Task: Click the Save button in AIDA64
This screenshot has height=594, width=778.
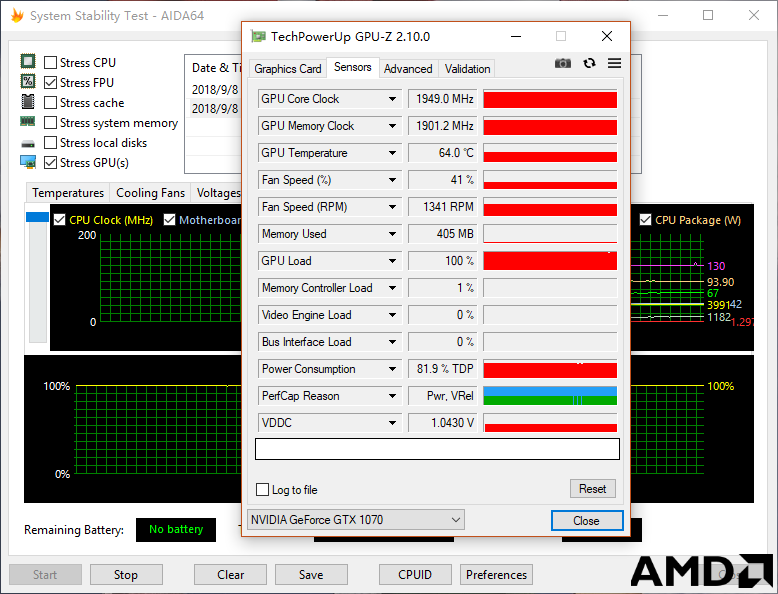Action: (x=311, y=575)
